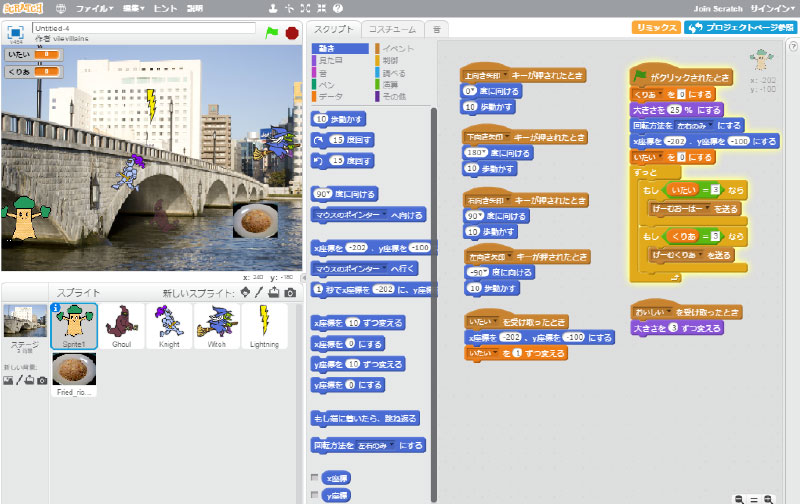Click the 10歩動かす palette block
The image size is (800, 504).
[338, 119]
